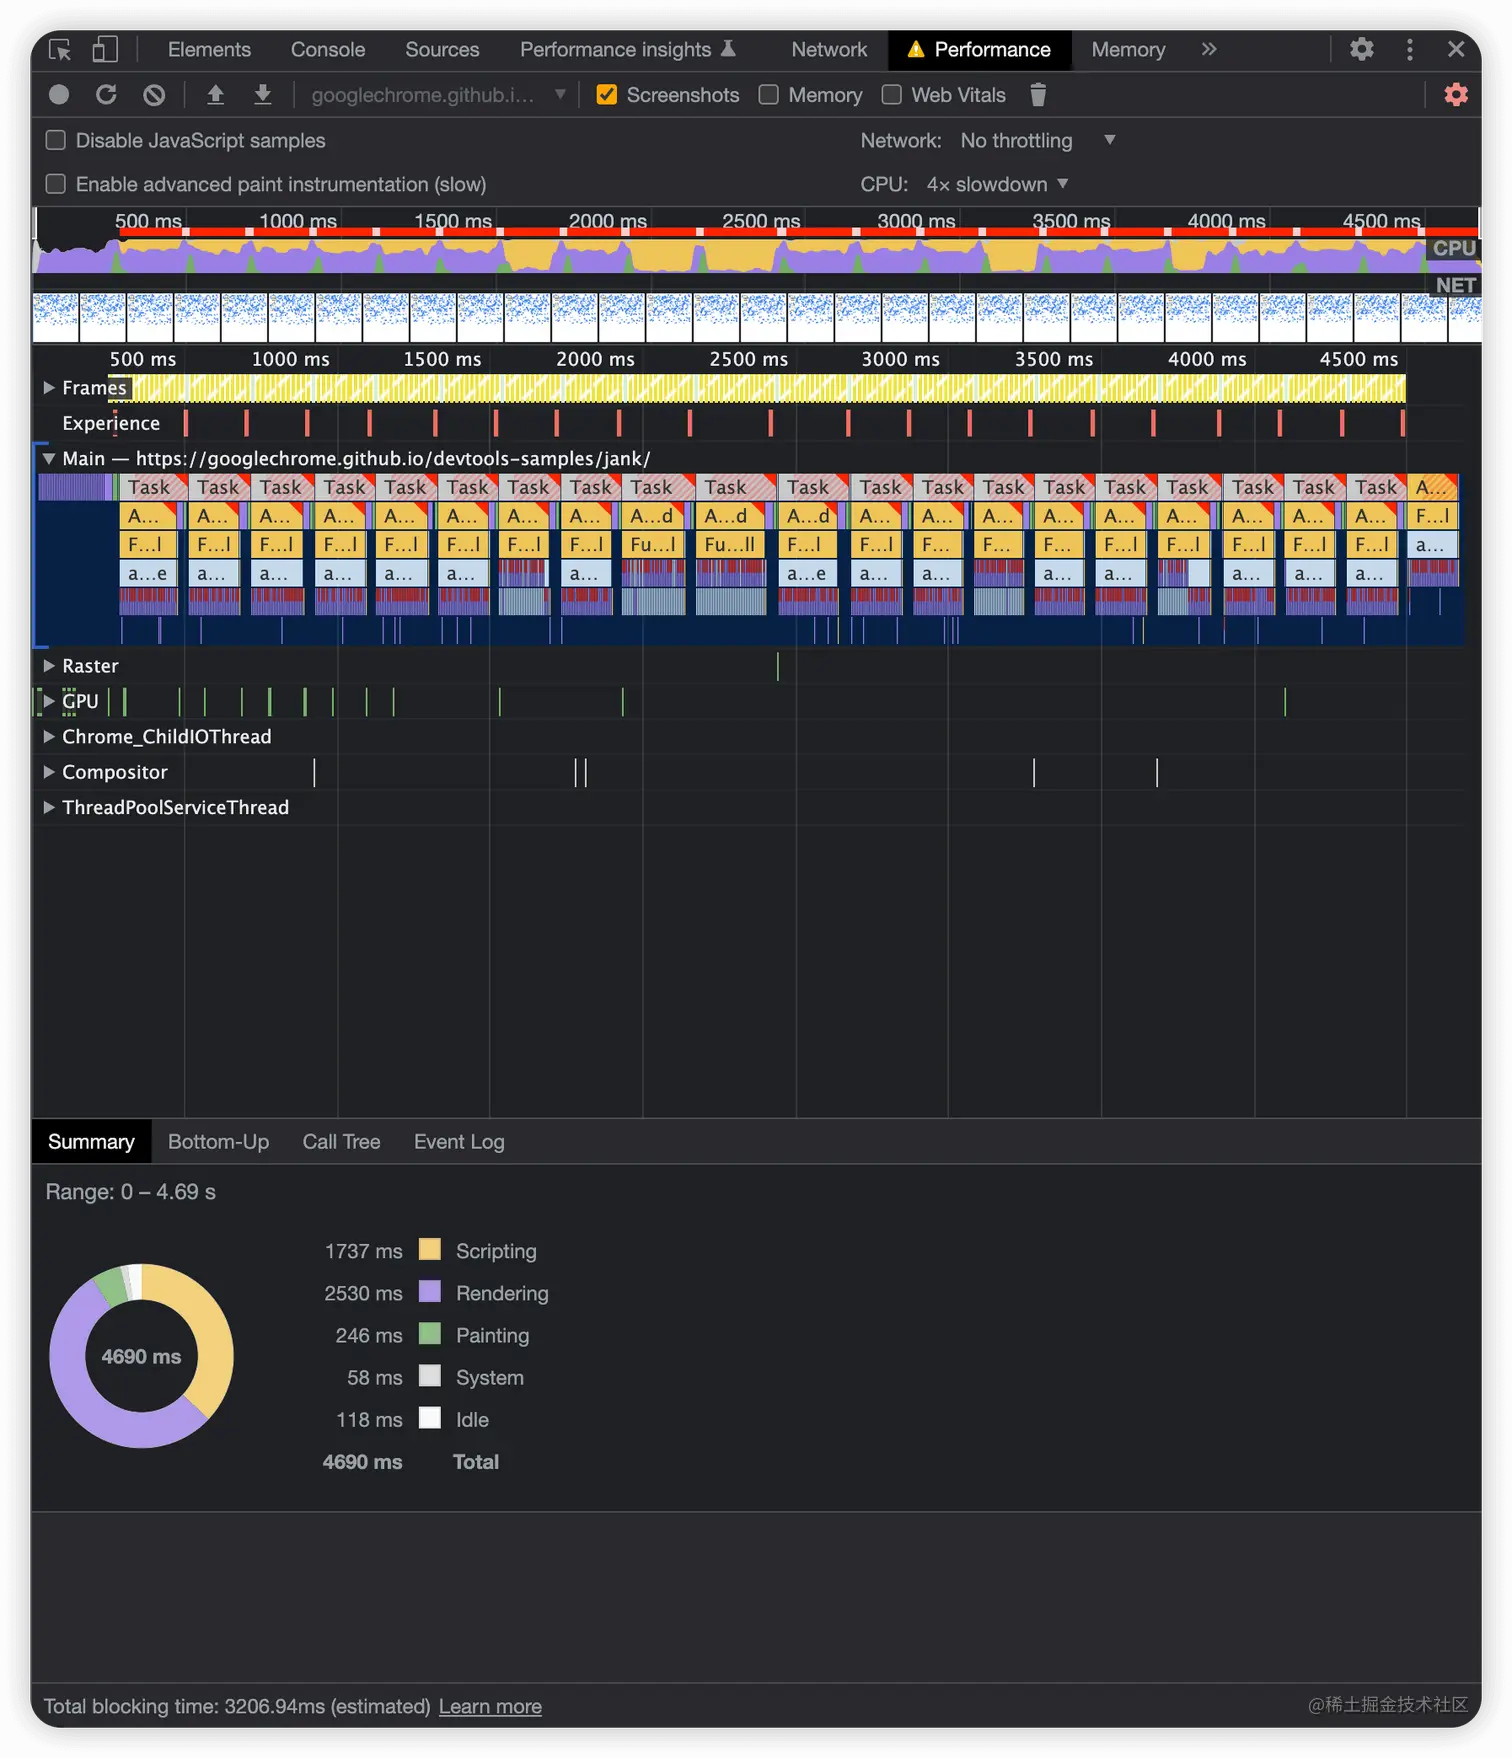
Task: Load a profile with the upload icon
Action: coord(215,95)
